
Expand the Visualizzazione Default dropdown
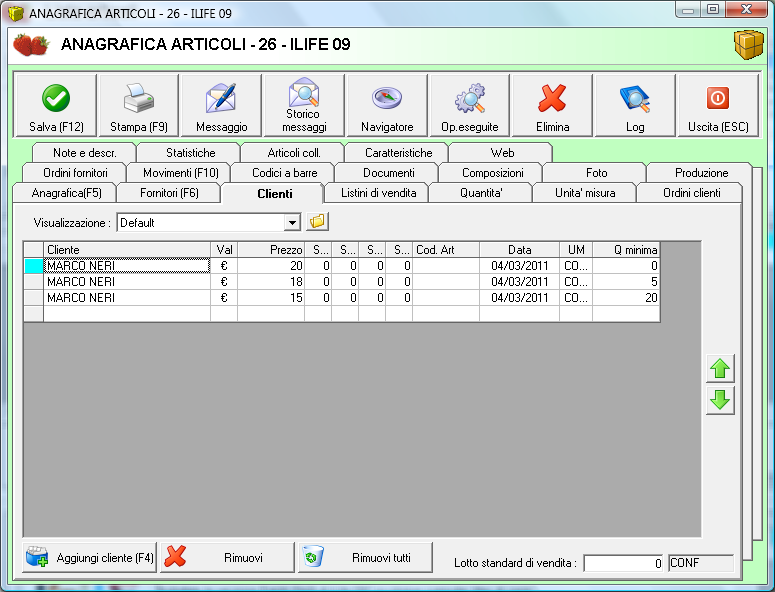point(292,222)
